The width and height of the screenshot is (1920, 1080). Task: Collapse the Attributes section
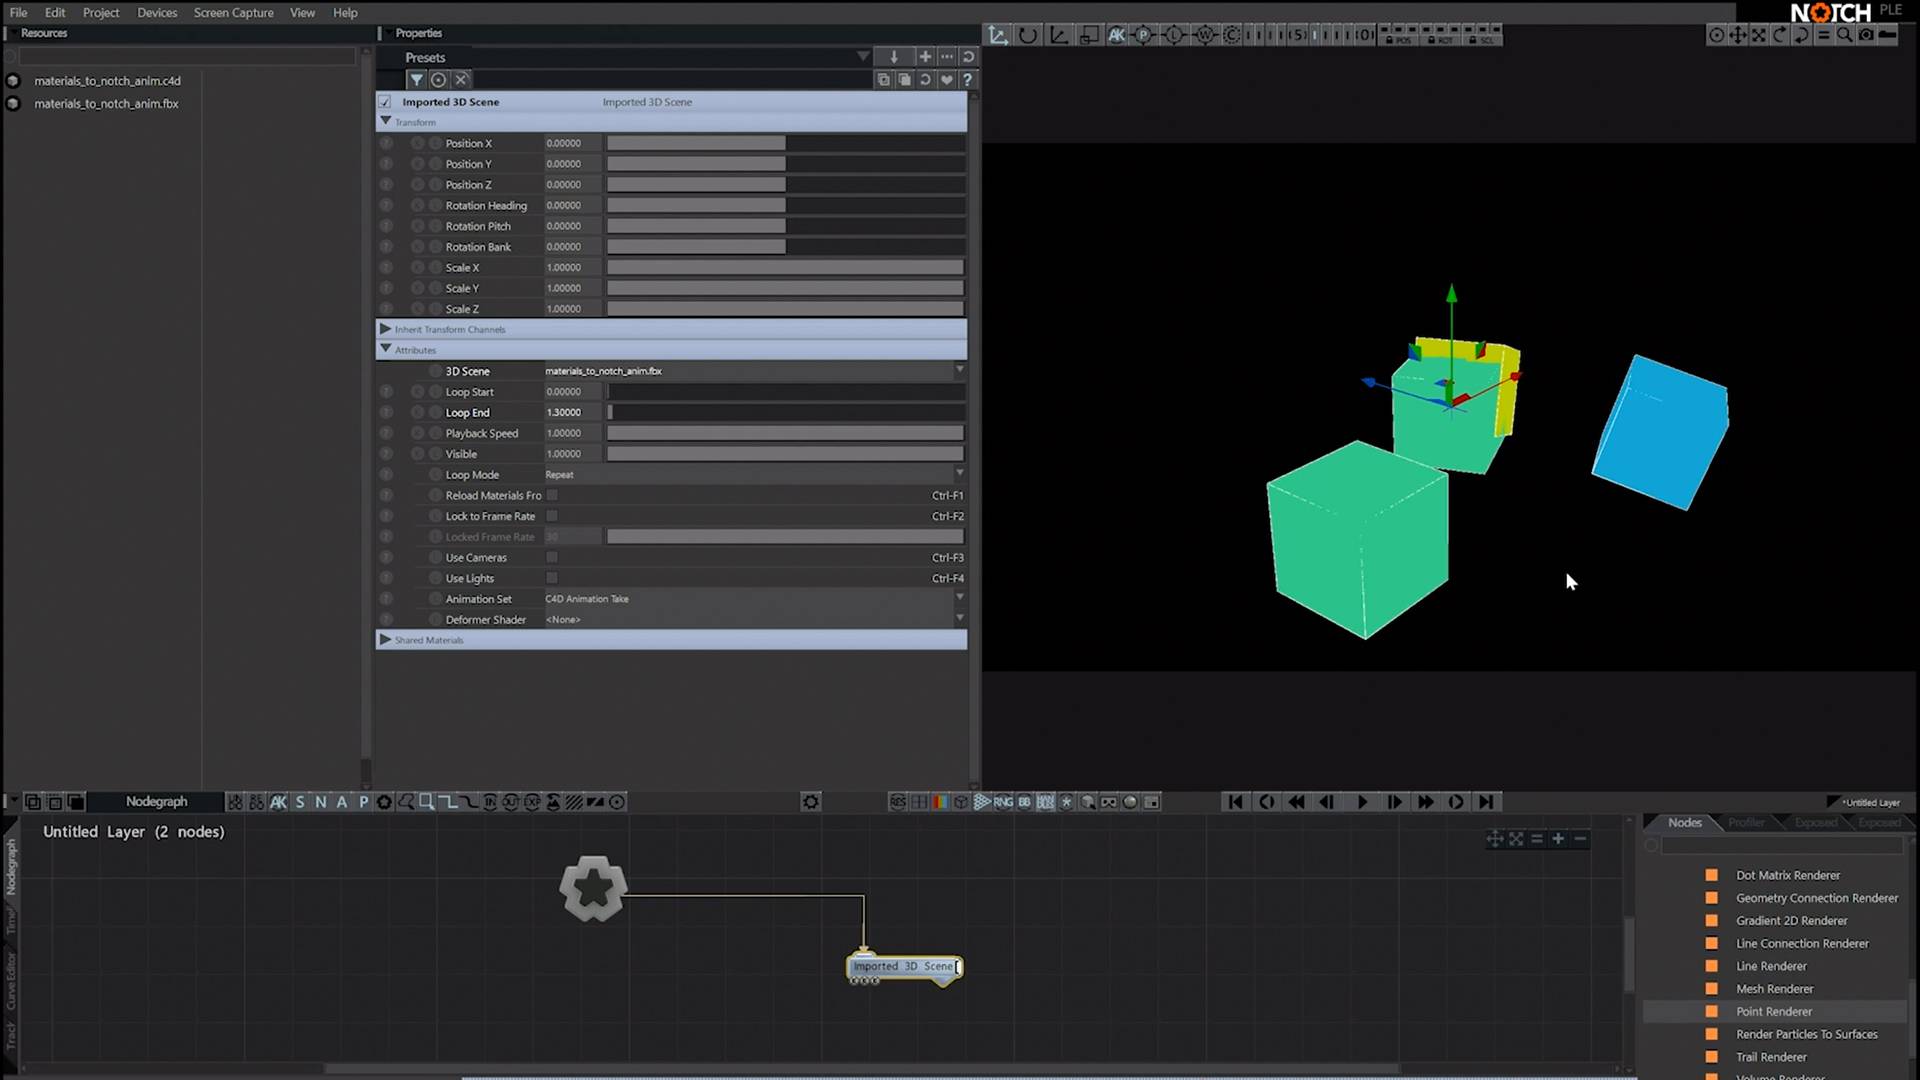[386, 349]
